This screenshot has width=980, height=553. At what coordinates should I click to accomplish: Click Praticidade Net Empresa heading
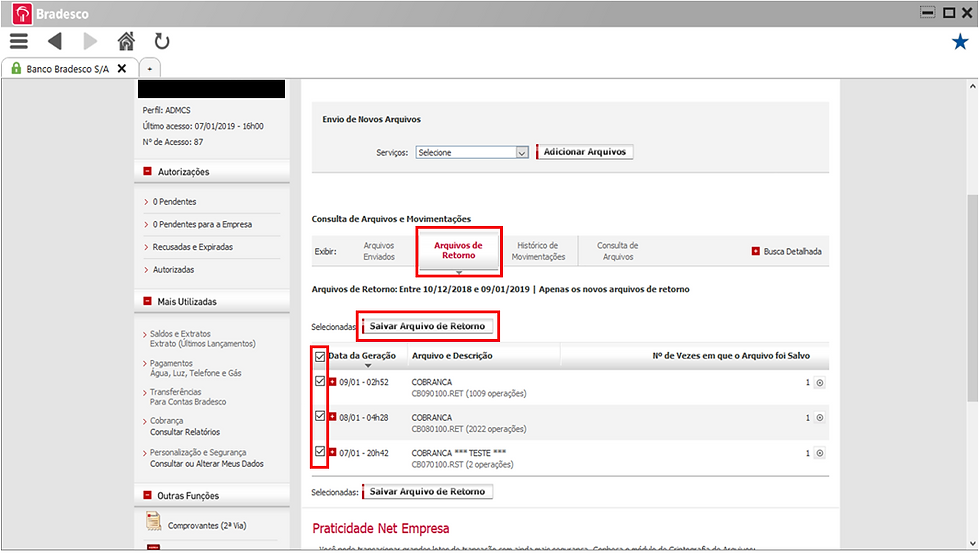pyautogui.click(x=381, y=528)
